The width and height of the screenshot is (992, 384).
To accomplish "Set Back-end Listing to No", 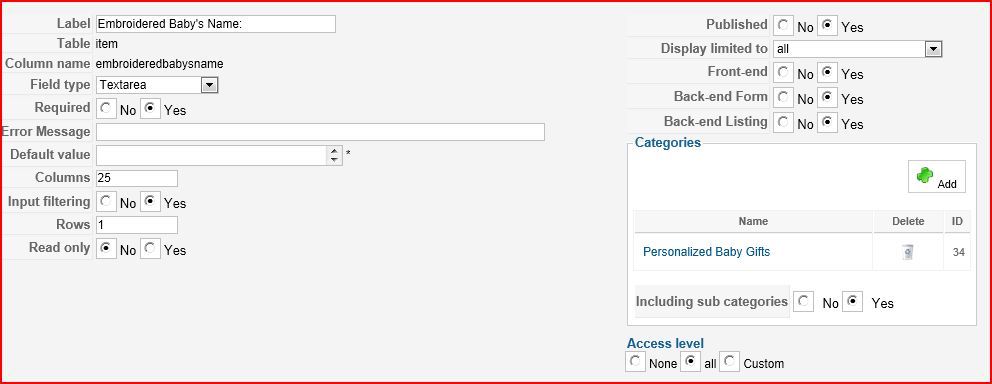I will (x=783, y=123).
